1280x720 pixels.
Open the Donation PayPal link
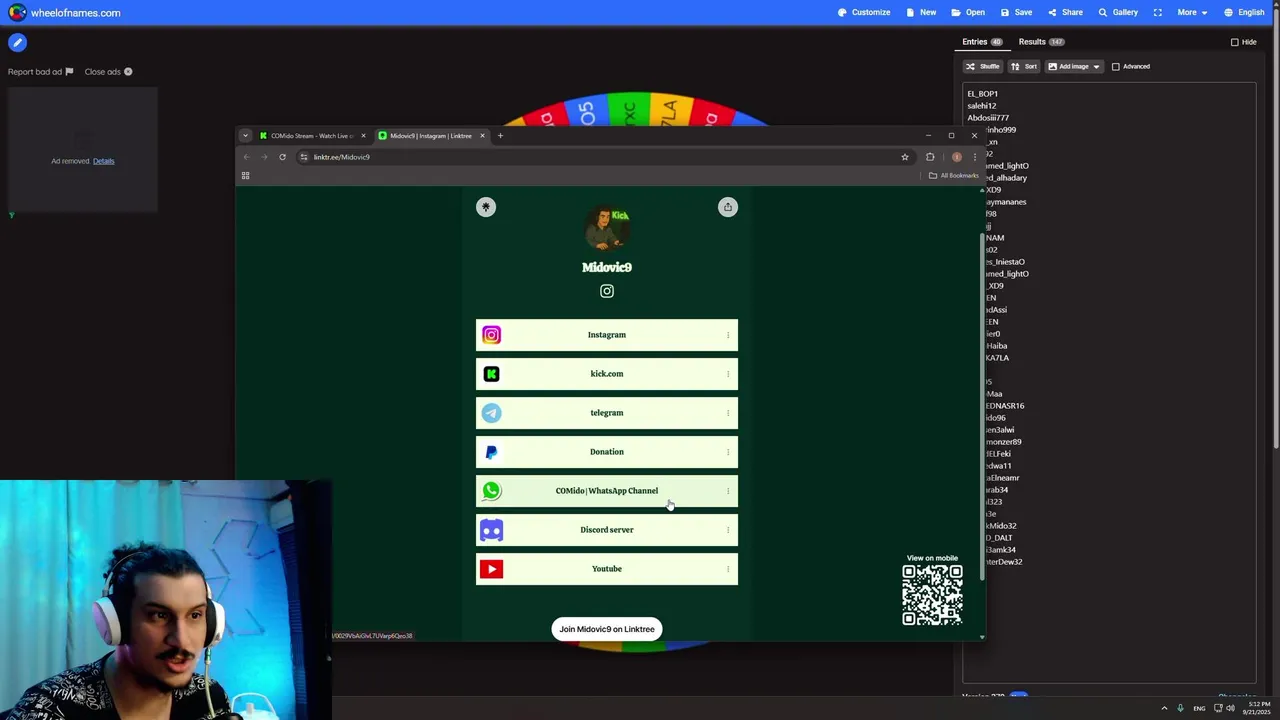click(x=607, y=452)
